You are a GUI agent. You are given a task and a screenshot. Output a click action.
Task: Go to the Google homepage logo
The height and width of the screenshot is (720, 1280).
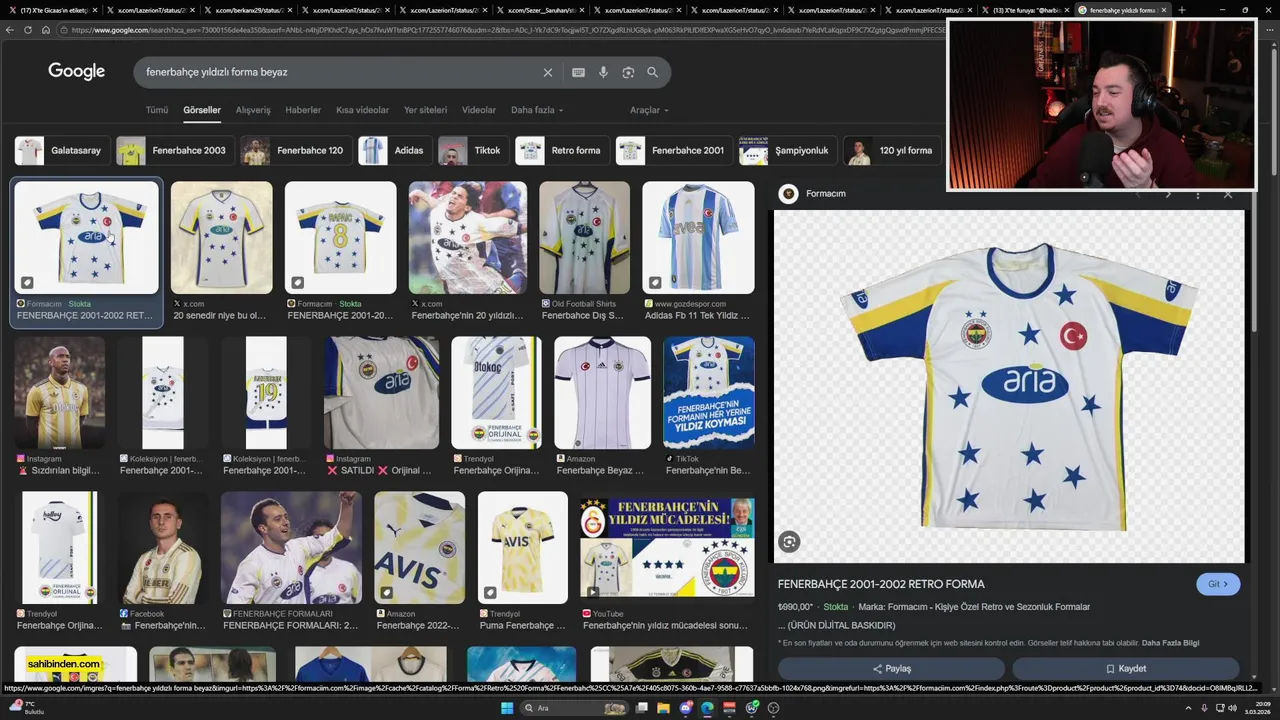coord(76,71)
